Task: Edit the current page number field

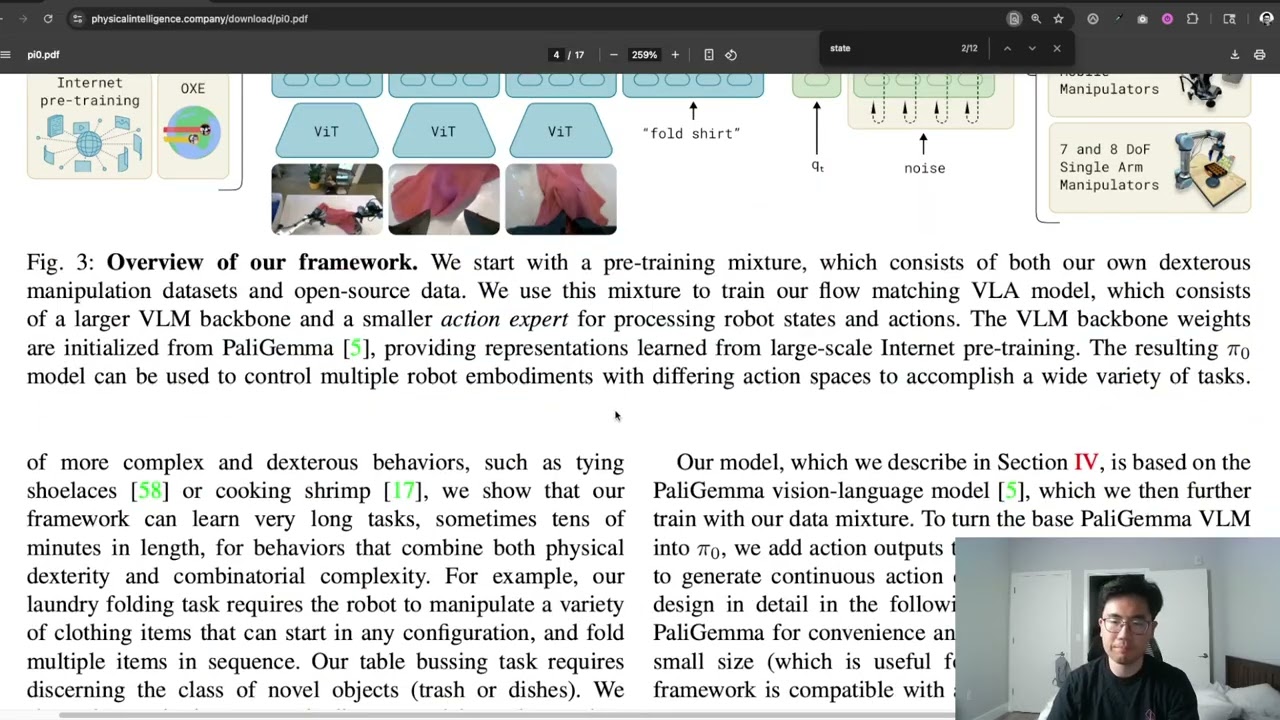Action: click(556, 55)
